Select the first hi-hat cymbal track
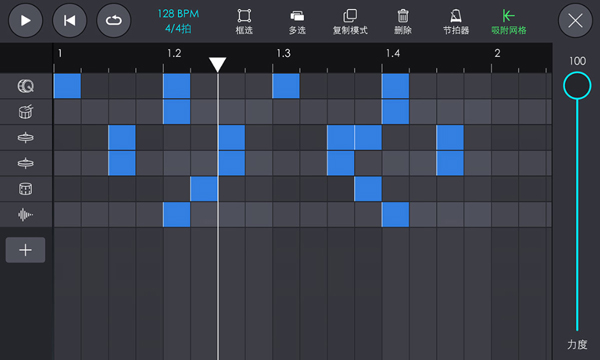Viewport: 600px width, 360px height. [26, 137]
